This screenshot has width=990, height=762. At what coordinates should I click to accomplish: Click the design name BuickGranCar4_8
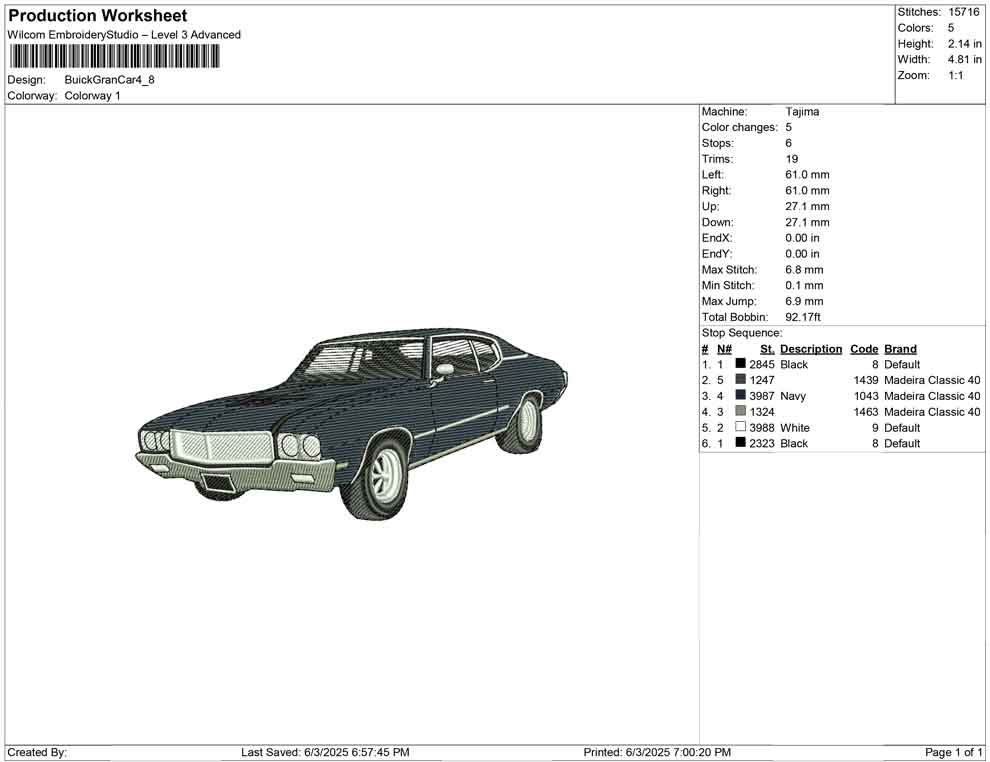[x=109, y=80]
